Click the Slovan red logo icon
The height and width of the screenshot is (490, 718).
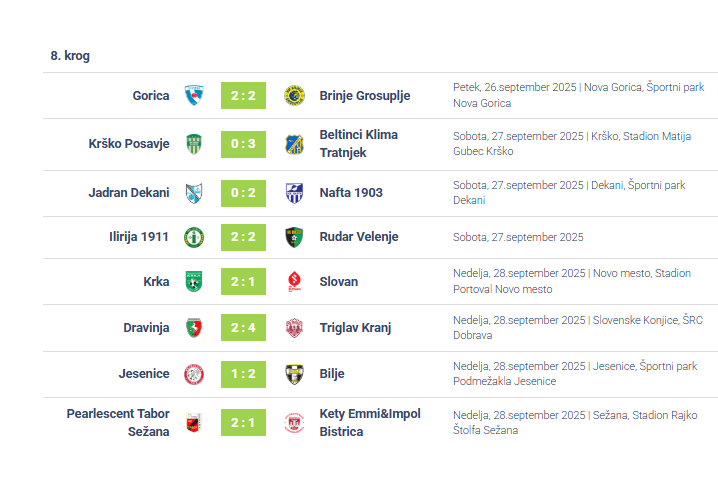pyautogui.click(x=294, y=282)
